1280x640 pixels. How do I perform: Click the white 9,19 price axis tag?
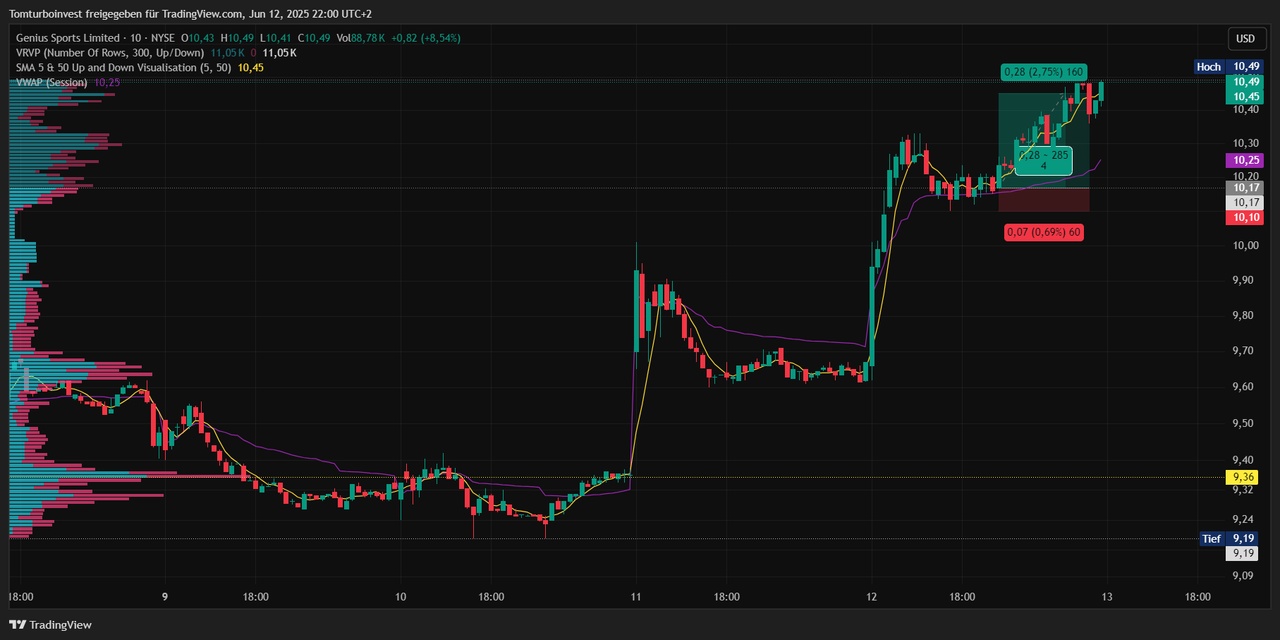1244,553
